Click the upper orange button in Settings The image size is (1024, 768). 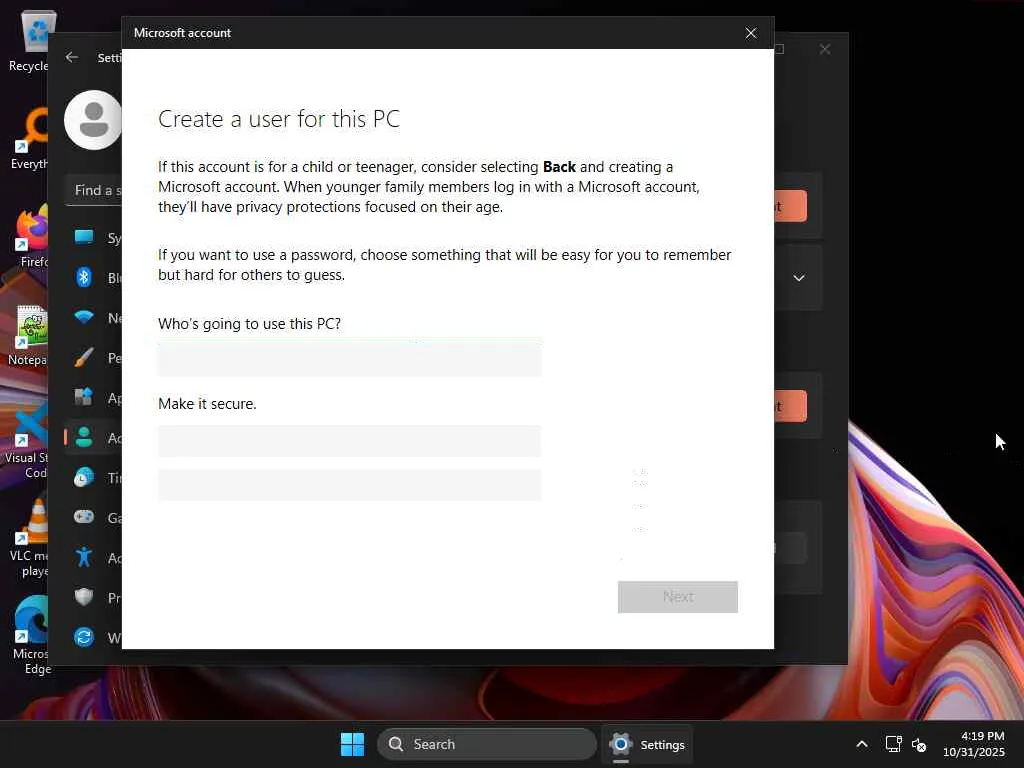pyautogui.click(x=790, y=206)
